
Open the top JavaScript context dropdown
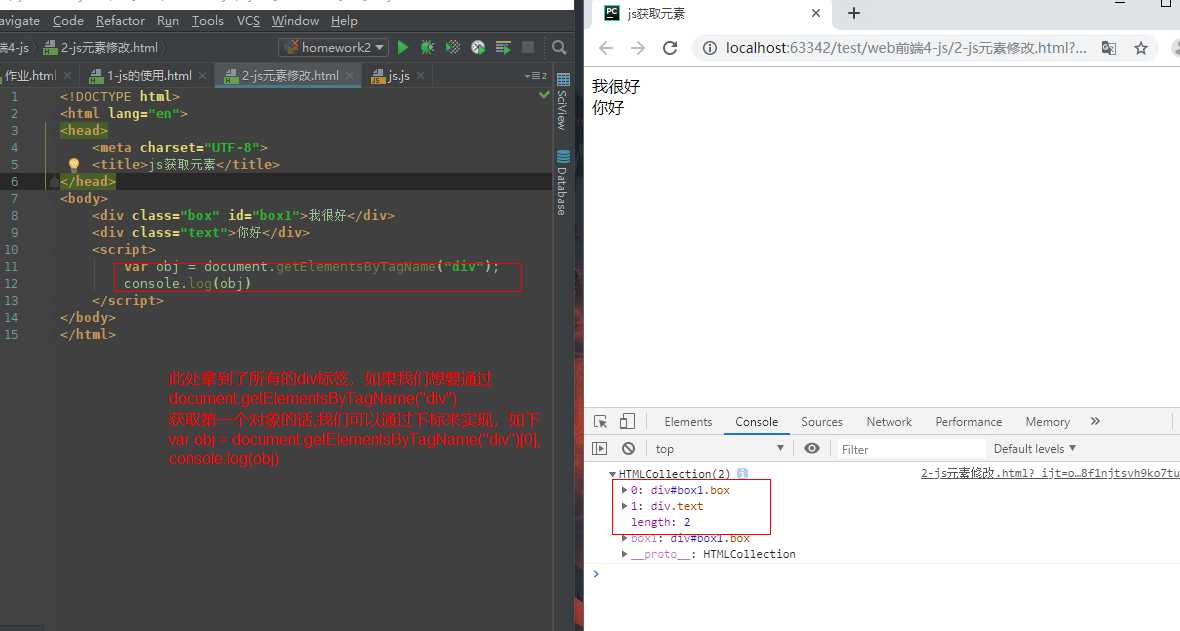coord(719,449)
